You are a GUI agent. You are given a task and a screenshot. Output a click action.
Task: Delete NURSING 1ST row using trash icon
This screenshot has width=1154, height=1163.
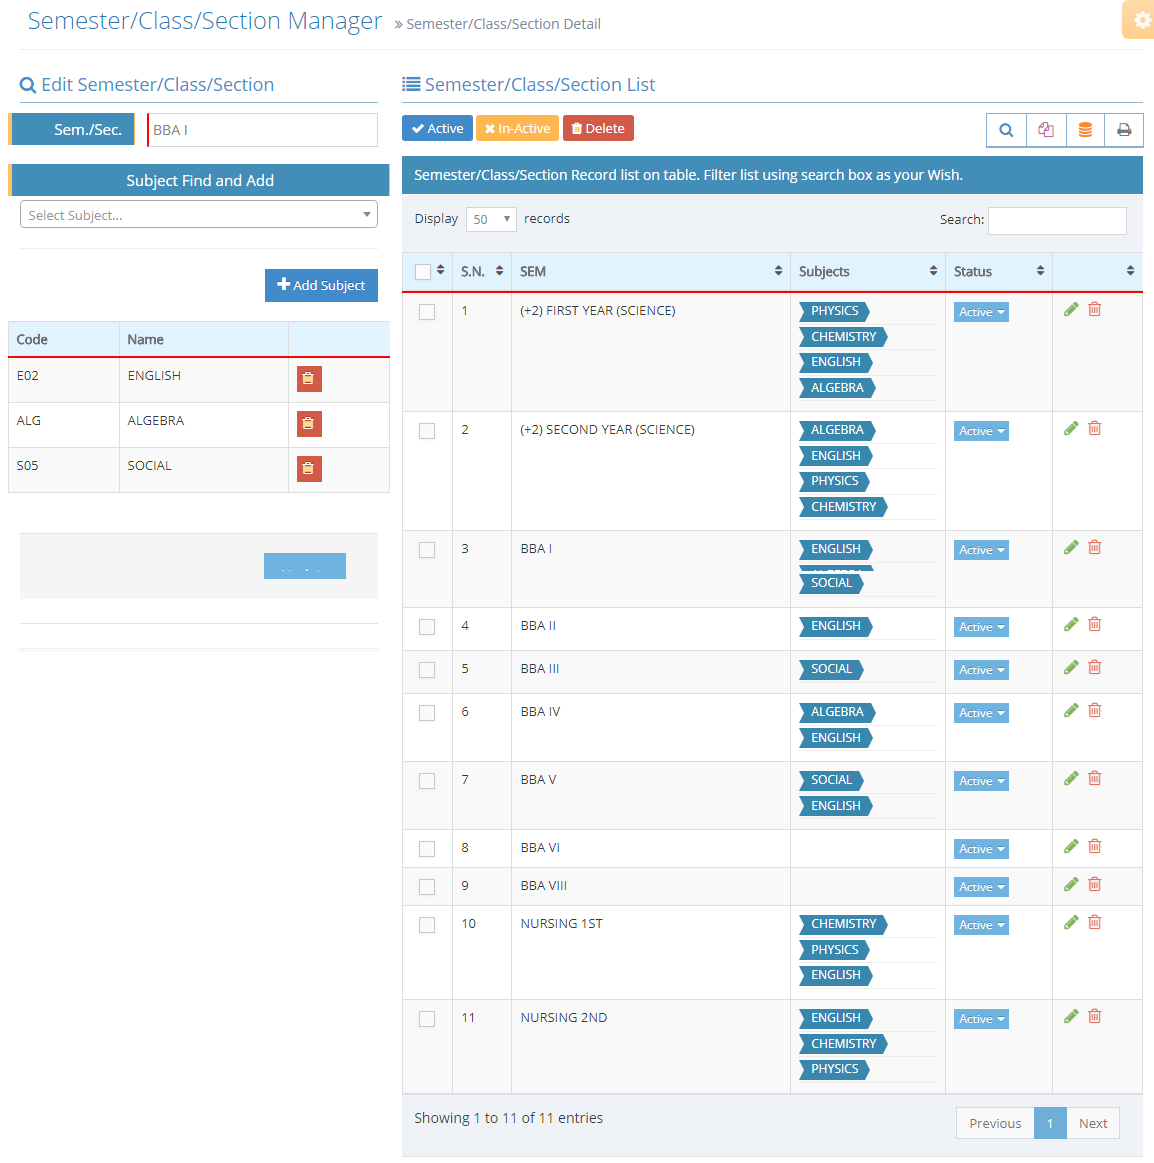[1095, 922]
